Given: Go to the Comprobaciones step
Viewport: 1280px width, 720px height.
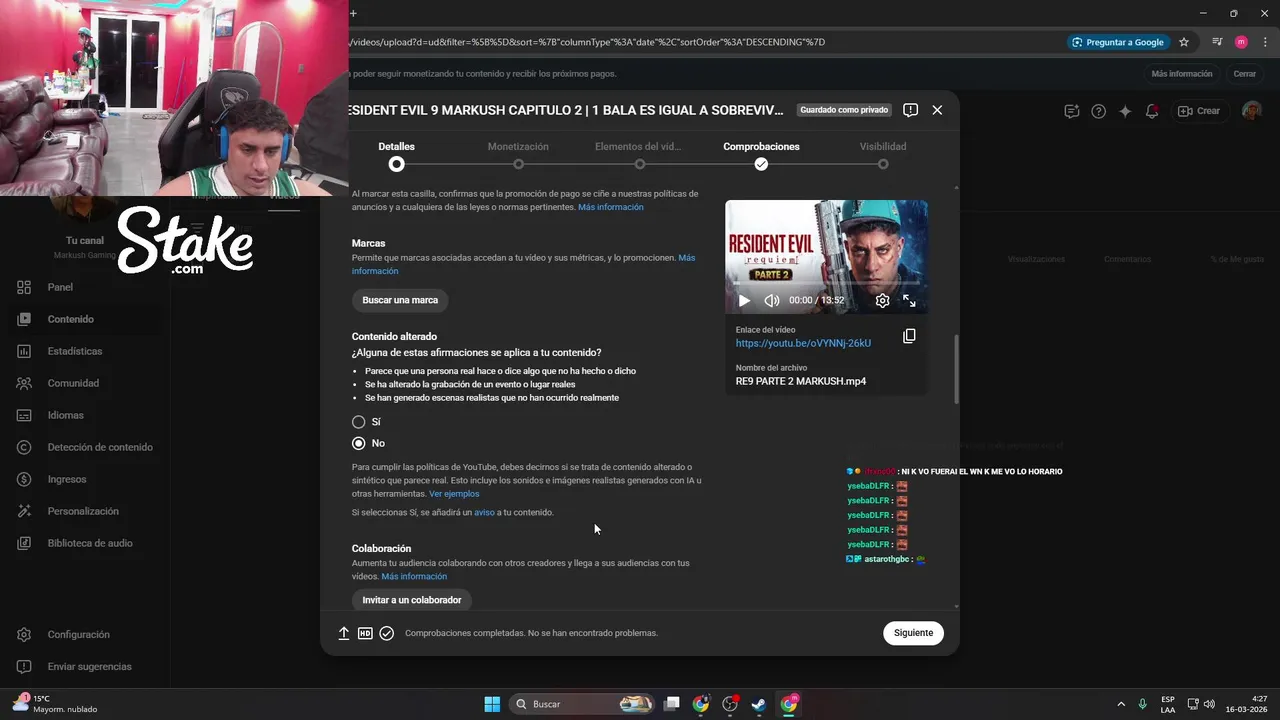Looking at the screenshot, I should pyautogui.click(x=761, y=154).
